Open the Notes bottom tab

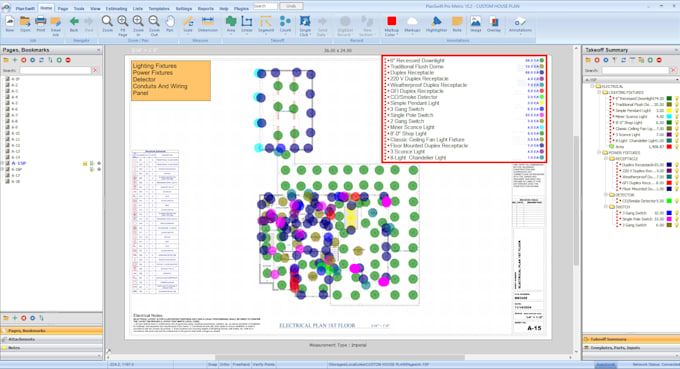(52, 347)
